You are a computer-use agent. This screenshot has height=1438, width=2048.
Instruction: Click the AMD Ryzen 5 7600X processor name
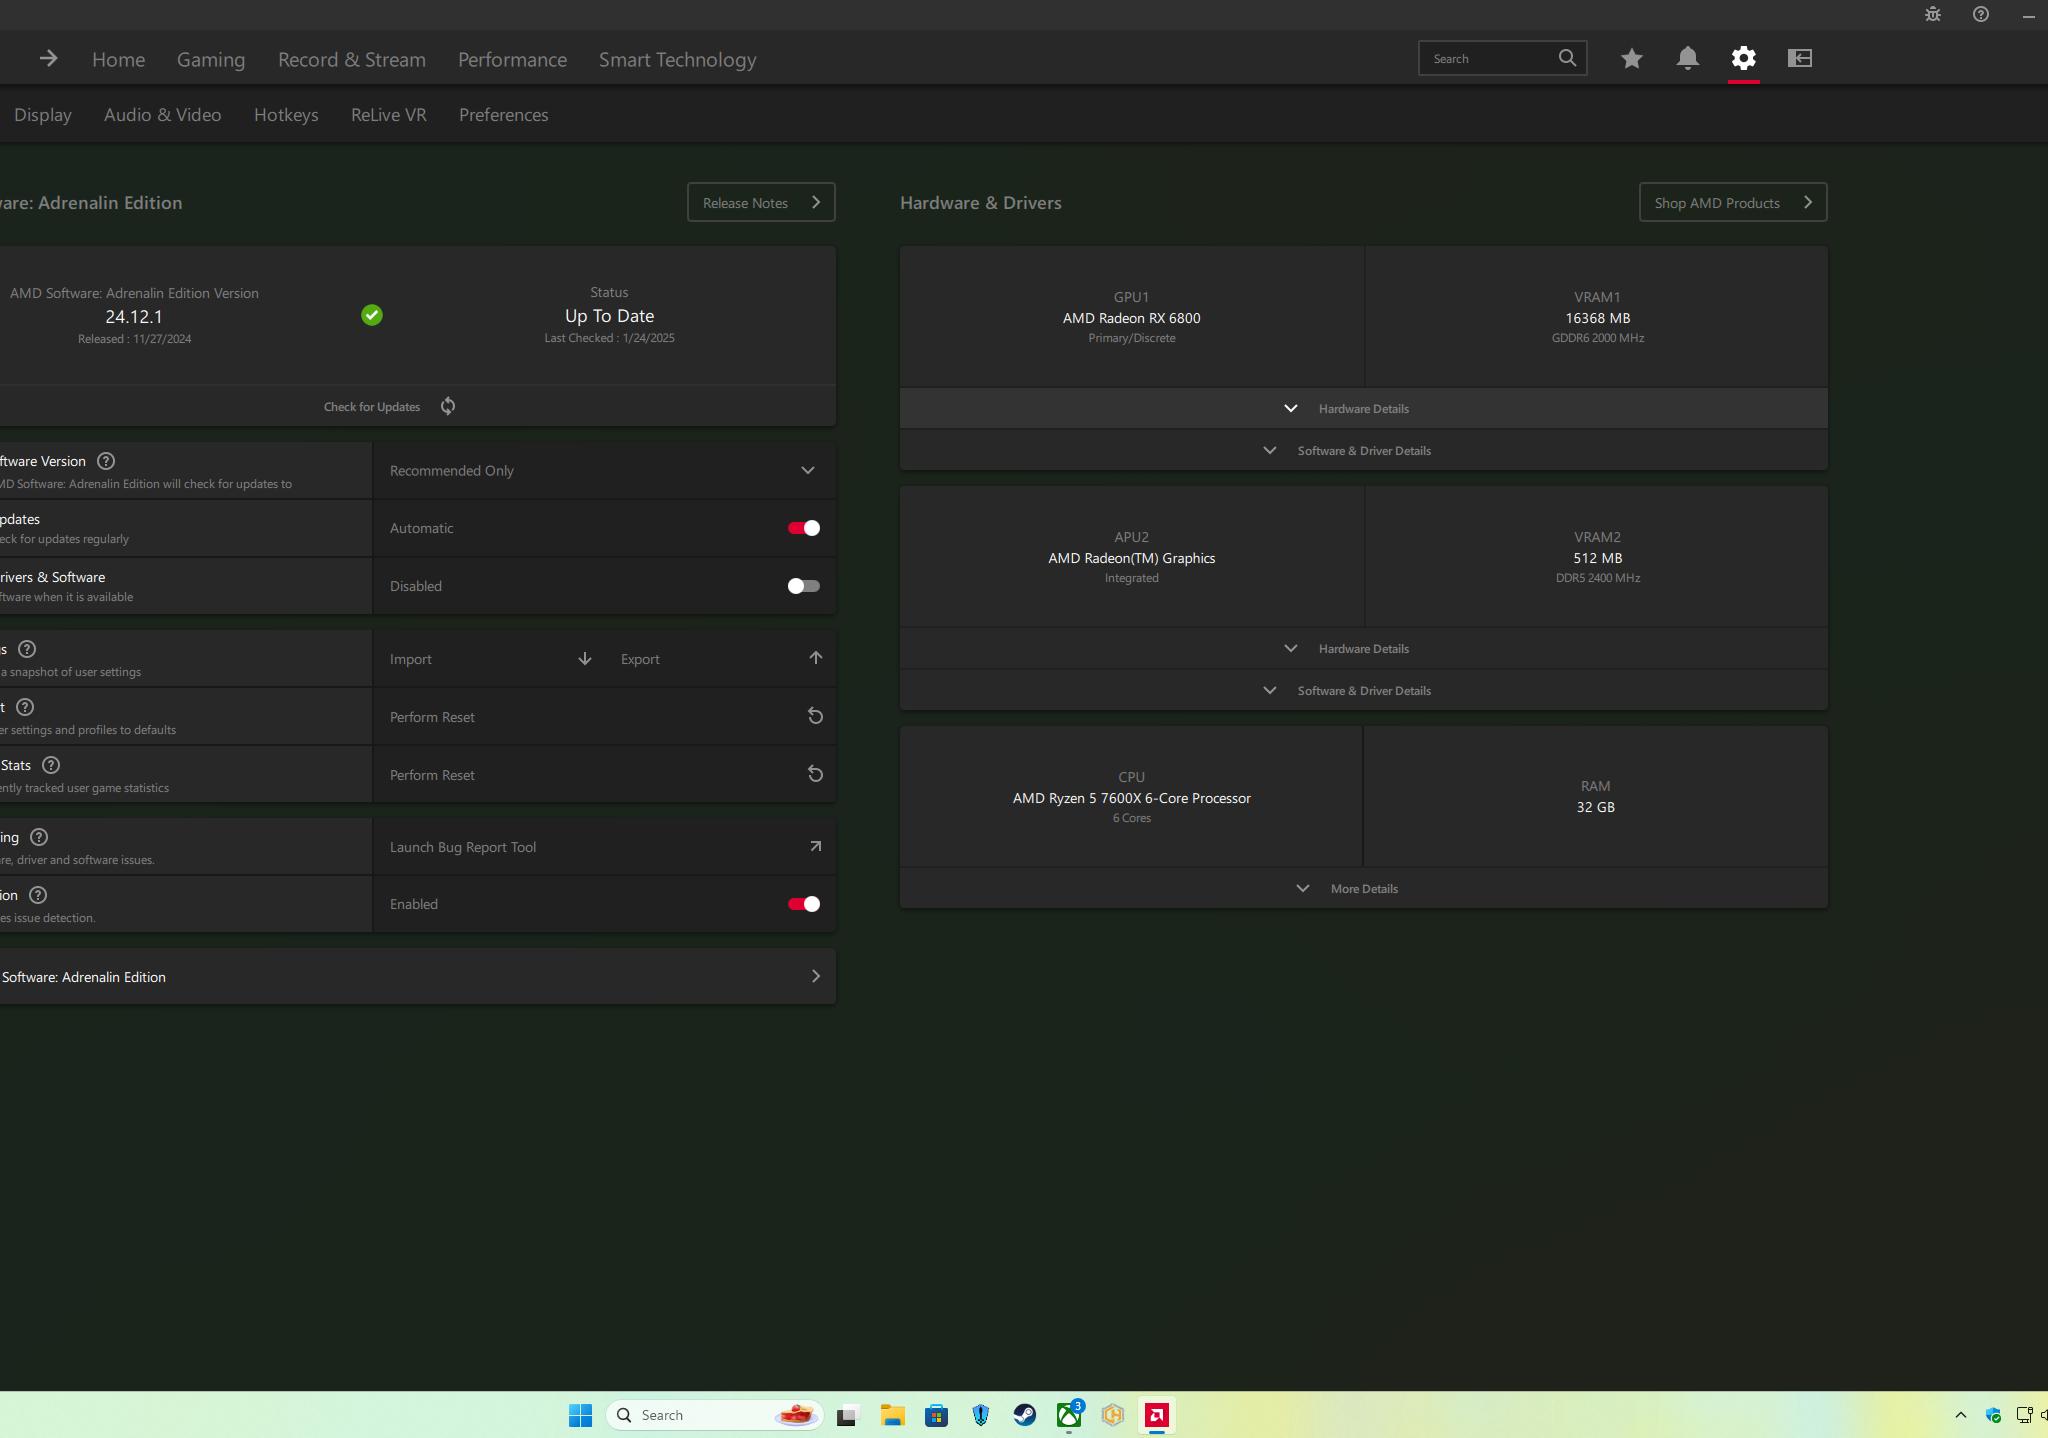pos(1132,798)
